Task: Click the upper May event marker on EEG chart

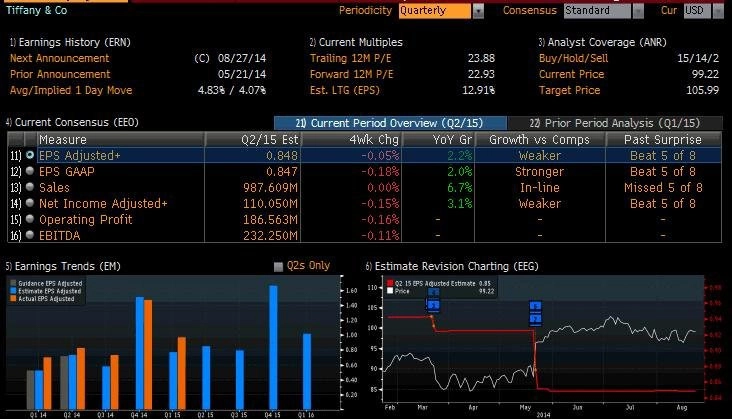Action: [x=535, y=307]
